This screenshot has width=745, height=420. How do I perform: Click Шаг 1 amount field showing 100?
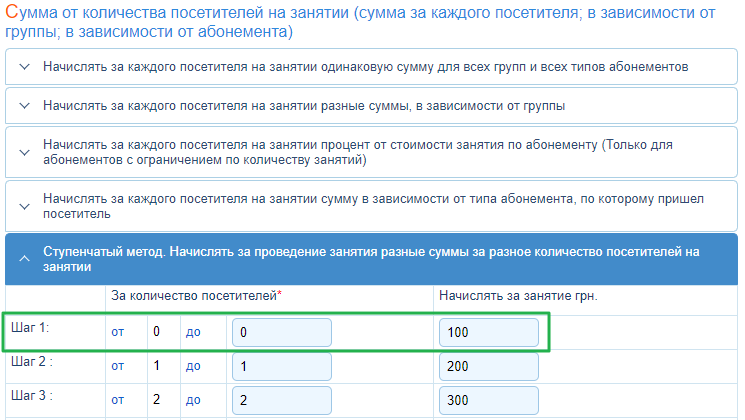coord(488,332)
